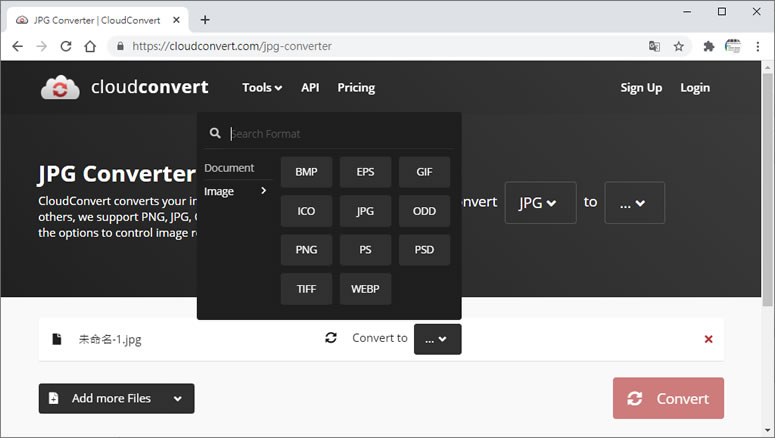Viewport: 775px width, 438px height.
Task: Click the browser back arrow
Action: point(18,46)
